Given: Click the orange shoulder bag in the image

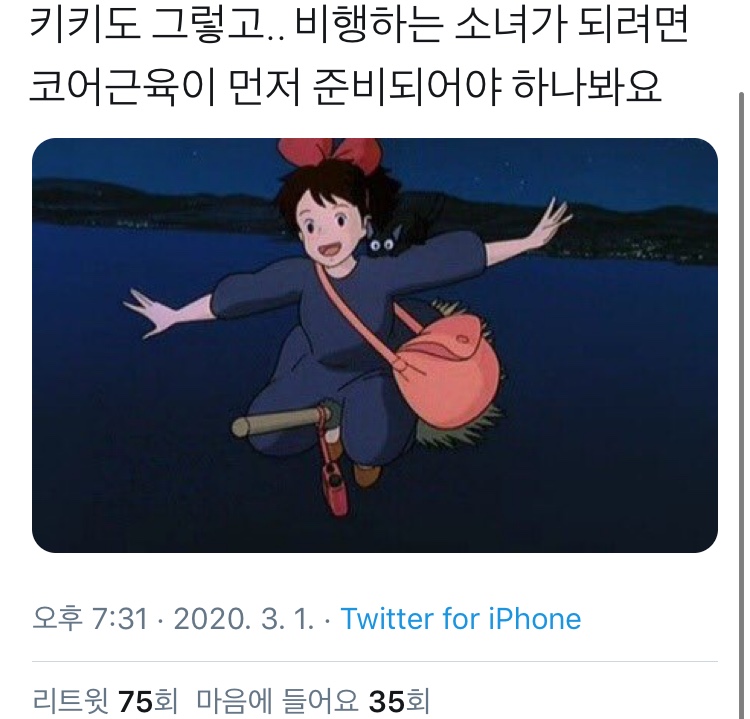Looking at the screenshot, I should (440, 368).
